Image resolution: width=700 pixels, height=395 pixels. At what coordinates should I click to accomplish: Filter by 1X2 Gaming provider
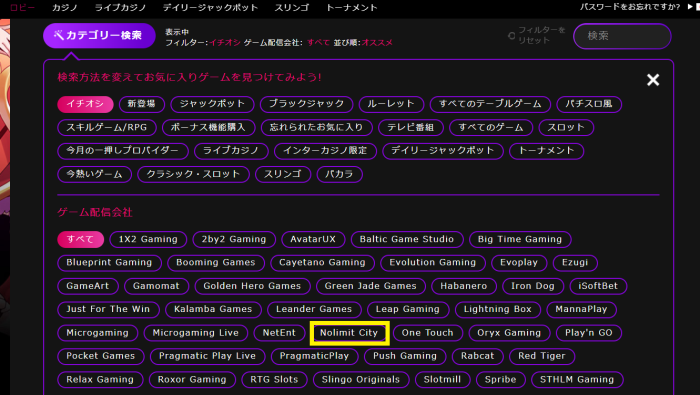pyautogui.click(x=148, y=240)
